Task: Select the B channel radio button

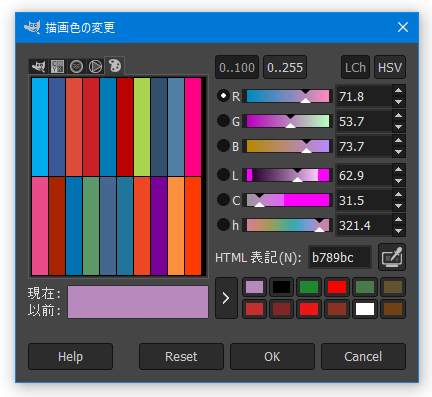Action: click(223, 146)
